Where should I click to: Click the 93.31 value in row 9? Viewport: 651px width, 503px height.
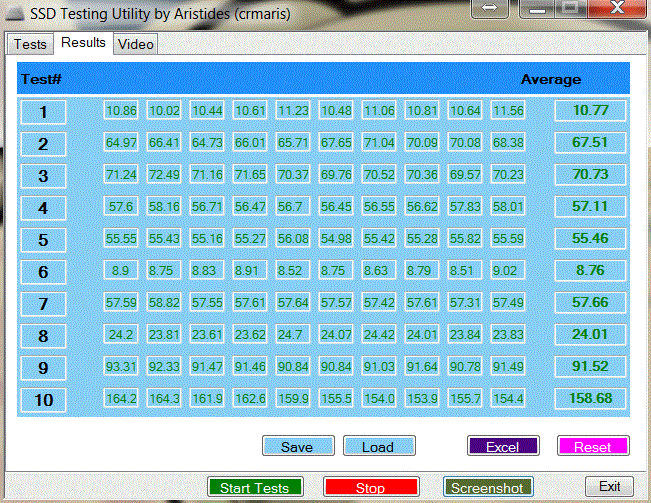[121, 367]
